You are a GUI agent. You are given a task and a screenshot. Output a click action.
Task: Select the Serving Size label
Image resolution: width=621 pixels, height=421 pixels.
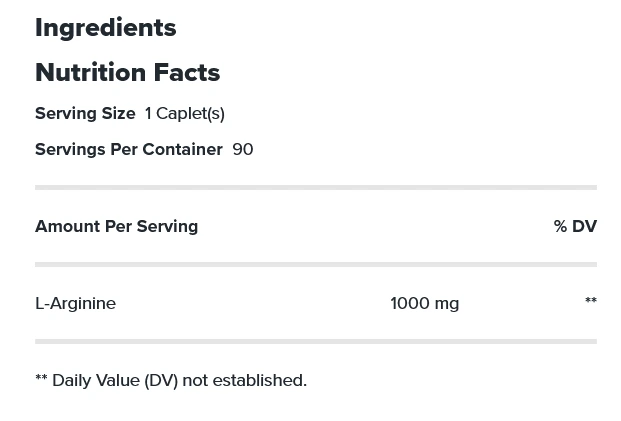[85, 113]
